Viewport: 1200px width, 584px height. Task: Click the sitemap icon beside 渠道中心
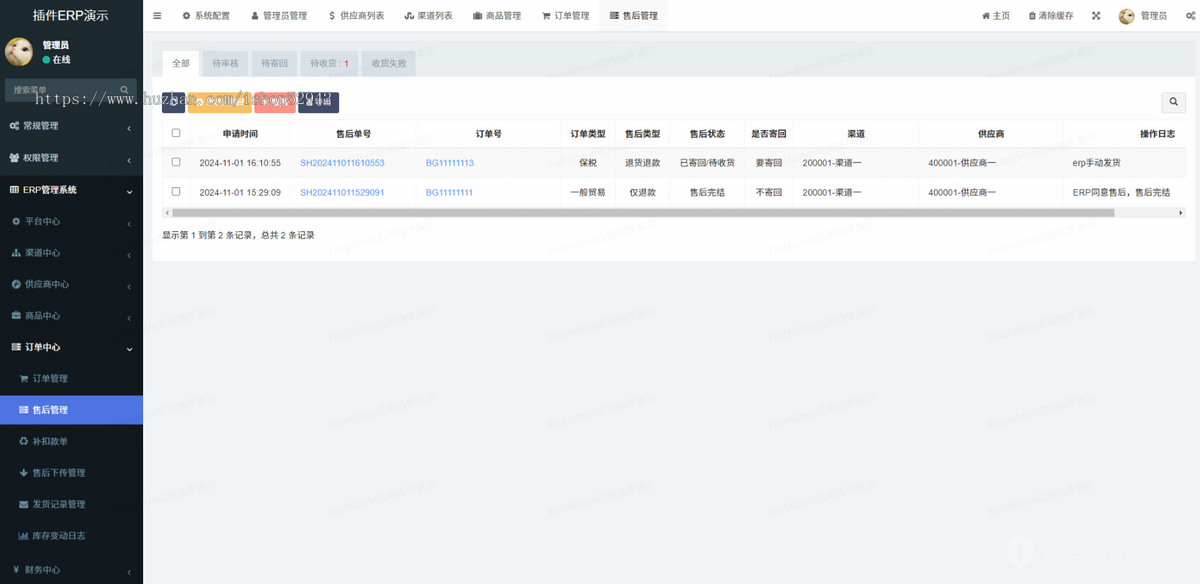(16, 253)
